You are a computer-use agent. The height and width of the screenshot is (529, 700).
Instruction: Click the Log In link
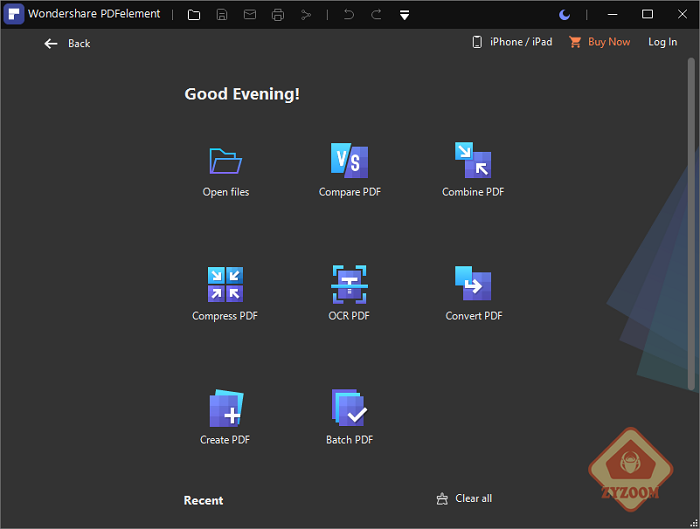pos(662,42)
